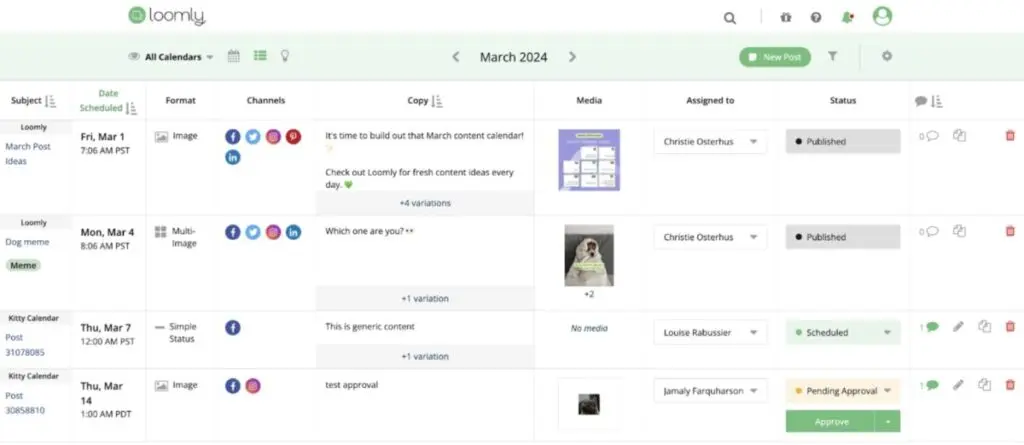
Task: Open assignee dropdown showing Louise Rabussier
Action: (x=710, y=333)
